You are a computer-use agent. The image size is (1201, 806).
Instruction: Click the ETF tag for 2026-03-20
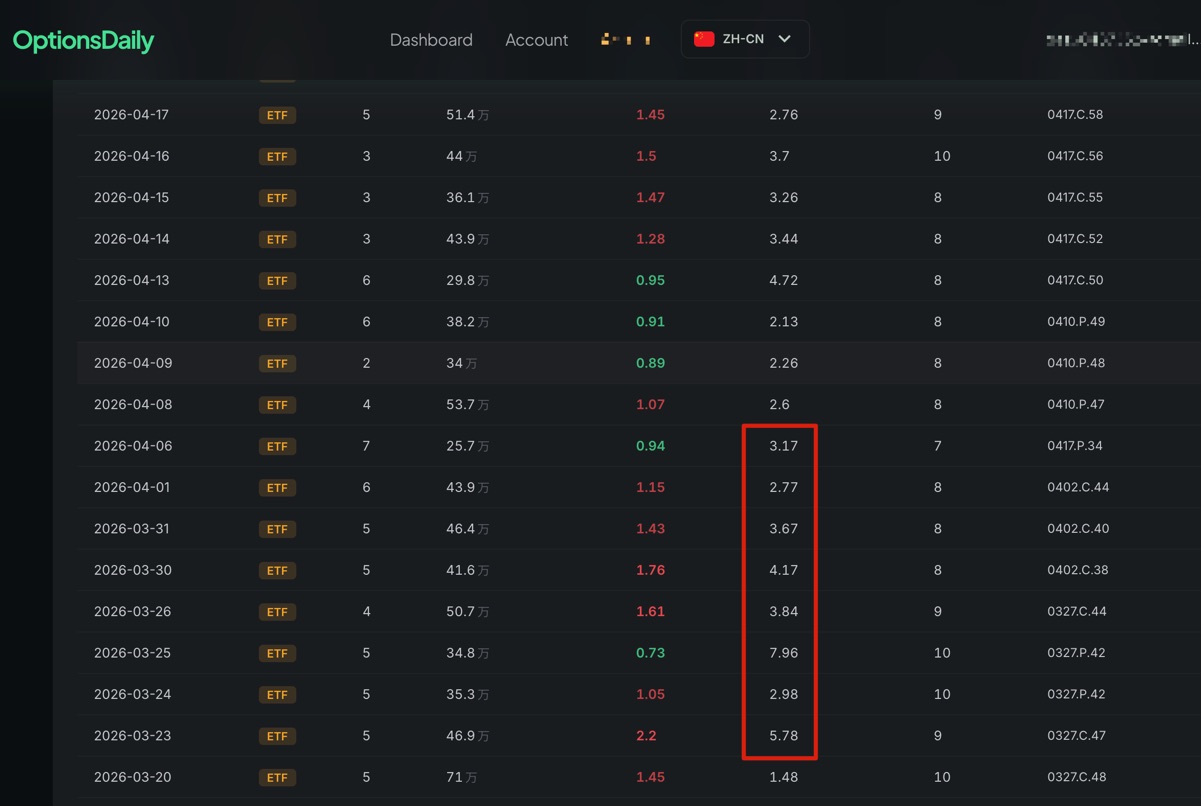[x=277, y=777]
